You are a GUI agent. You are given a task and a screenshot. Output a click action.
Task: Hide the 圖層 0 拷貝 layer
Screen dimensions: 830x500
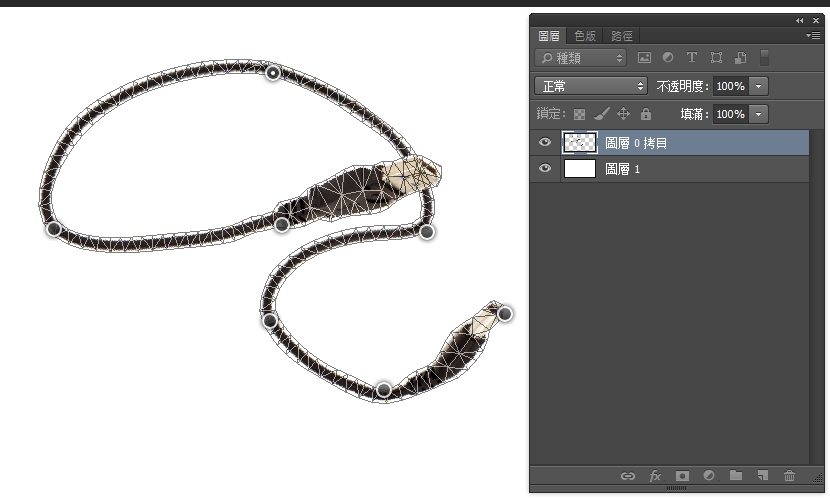[x=545, y=143]
